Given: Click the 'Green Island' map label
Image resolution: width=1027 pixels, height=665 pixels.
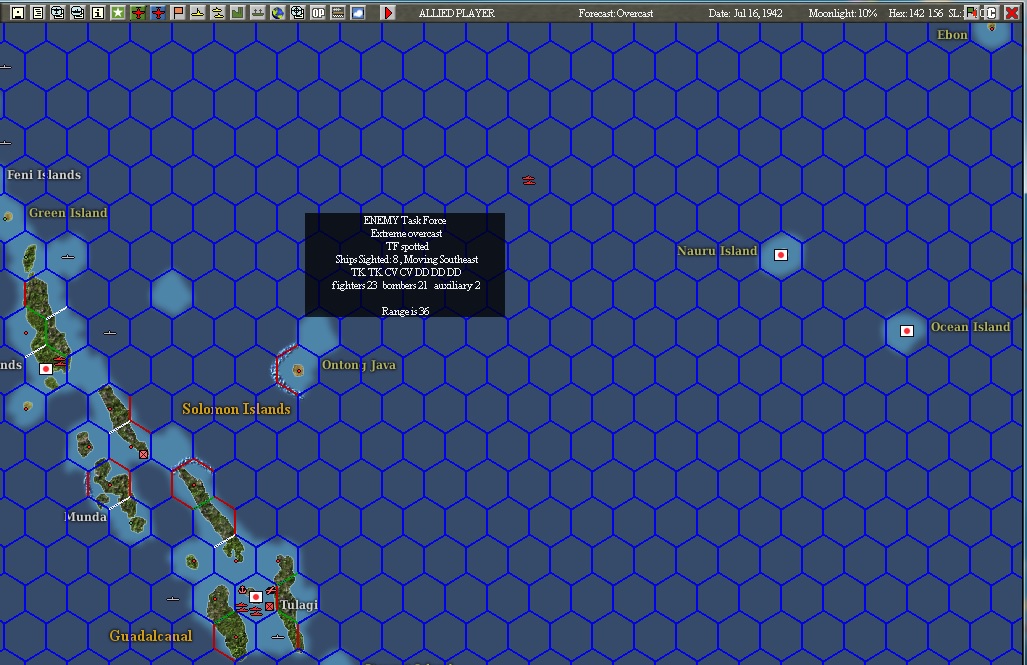Looking at the screenshot, I should (x=68, y=213).
